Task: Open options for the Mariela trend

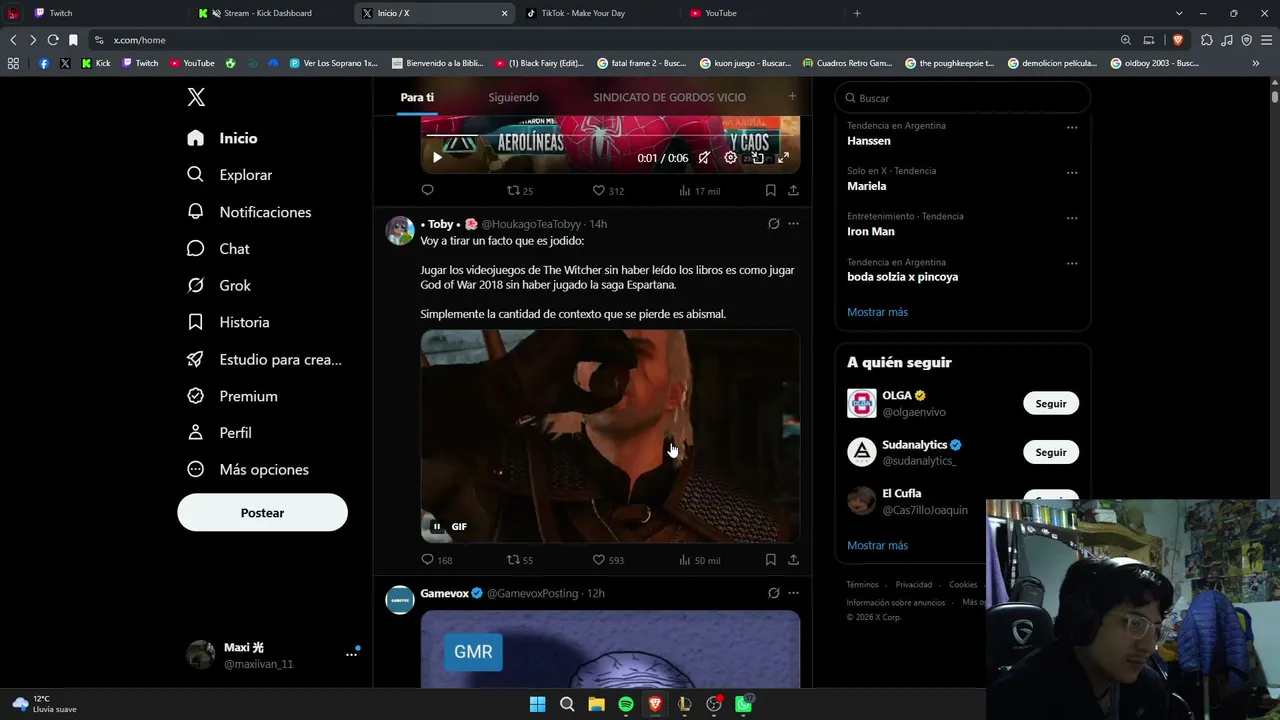Action: click(x=1072, y=172)
